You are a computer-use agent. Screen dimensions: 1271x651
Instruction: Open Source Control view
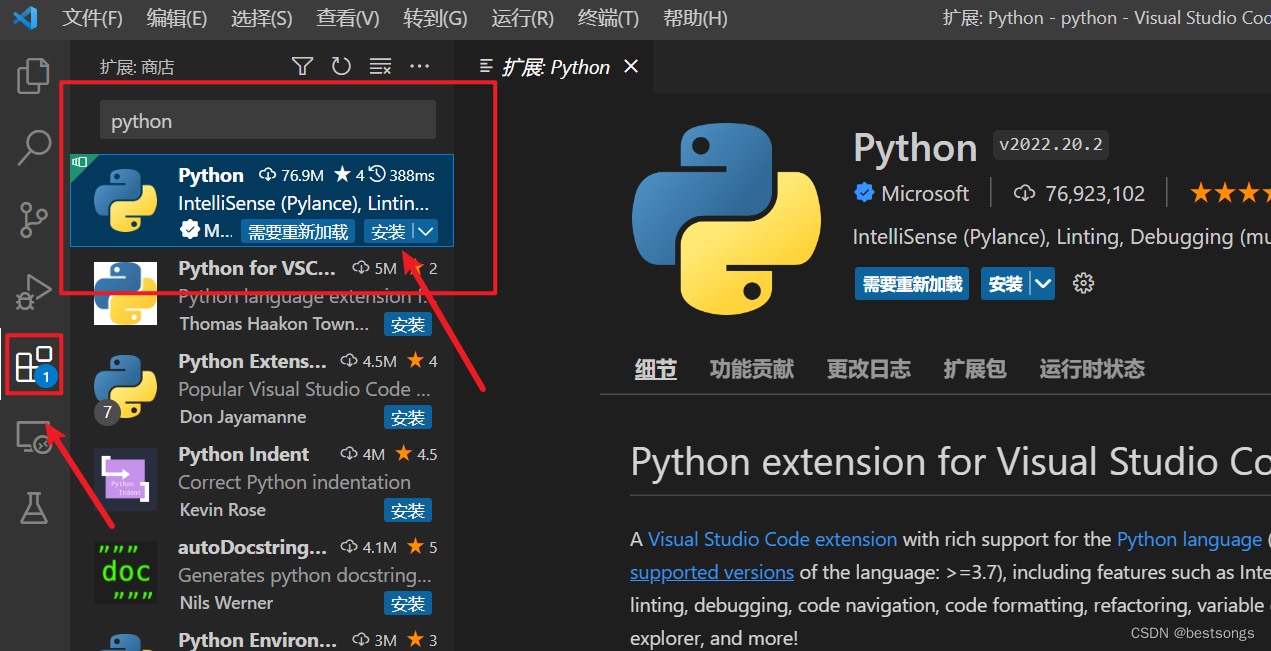[34, 219]
